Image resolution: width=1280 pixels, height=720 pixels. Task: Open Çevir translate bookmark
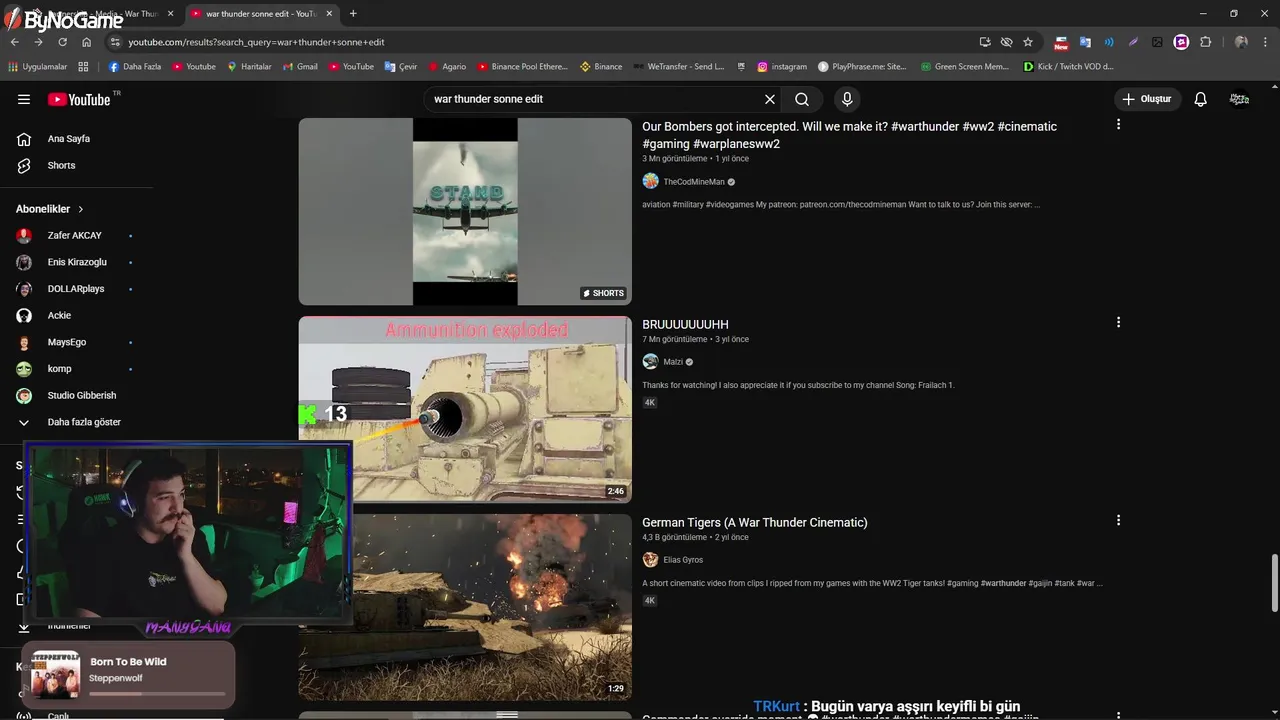click(x=401, y=67)
